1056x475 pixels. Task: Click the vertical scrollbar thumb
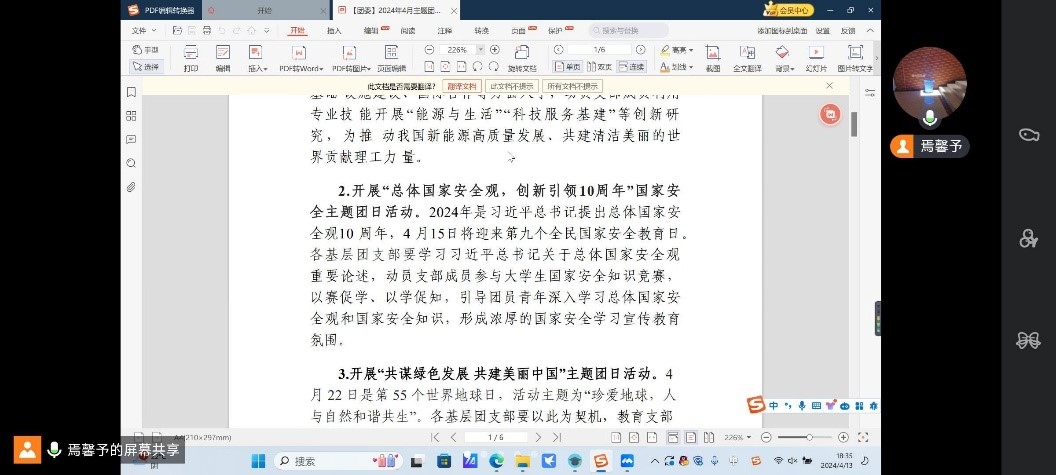point(854,124)
